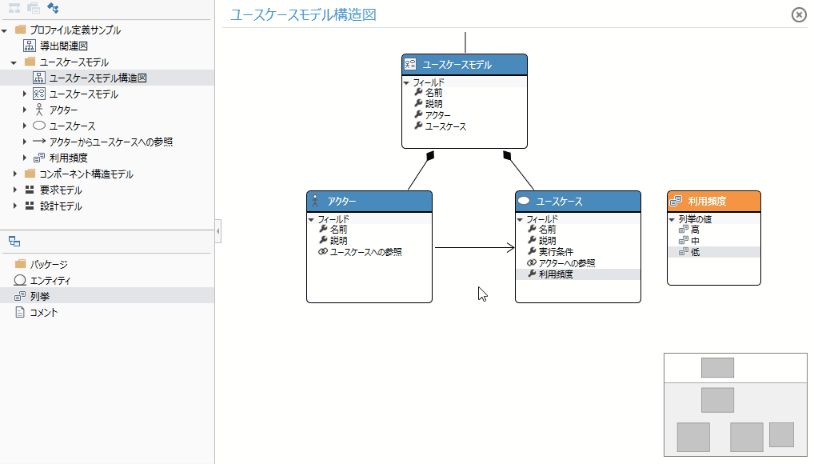Expand the 要求モデル node in the tree

pyautogui.click(x=16, y=190)
